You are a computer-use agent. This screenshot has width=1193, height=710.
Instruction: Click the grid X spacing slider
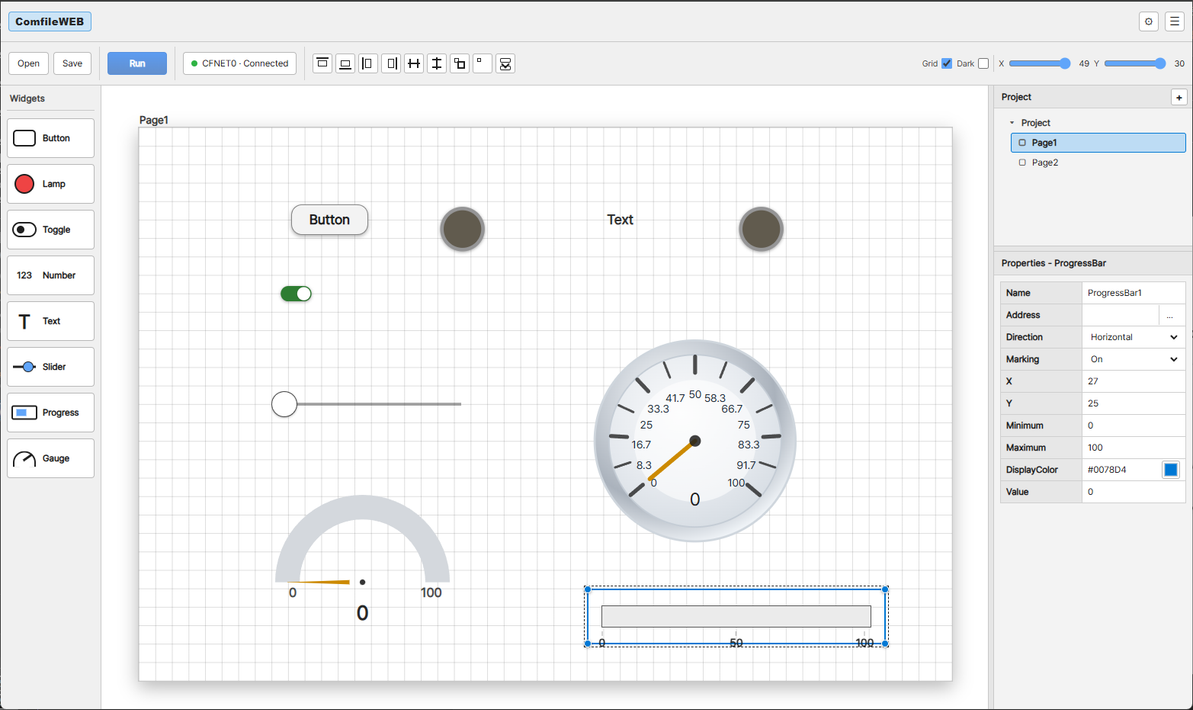coord(1039,63)
